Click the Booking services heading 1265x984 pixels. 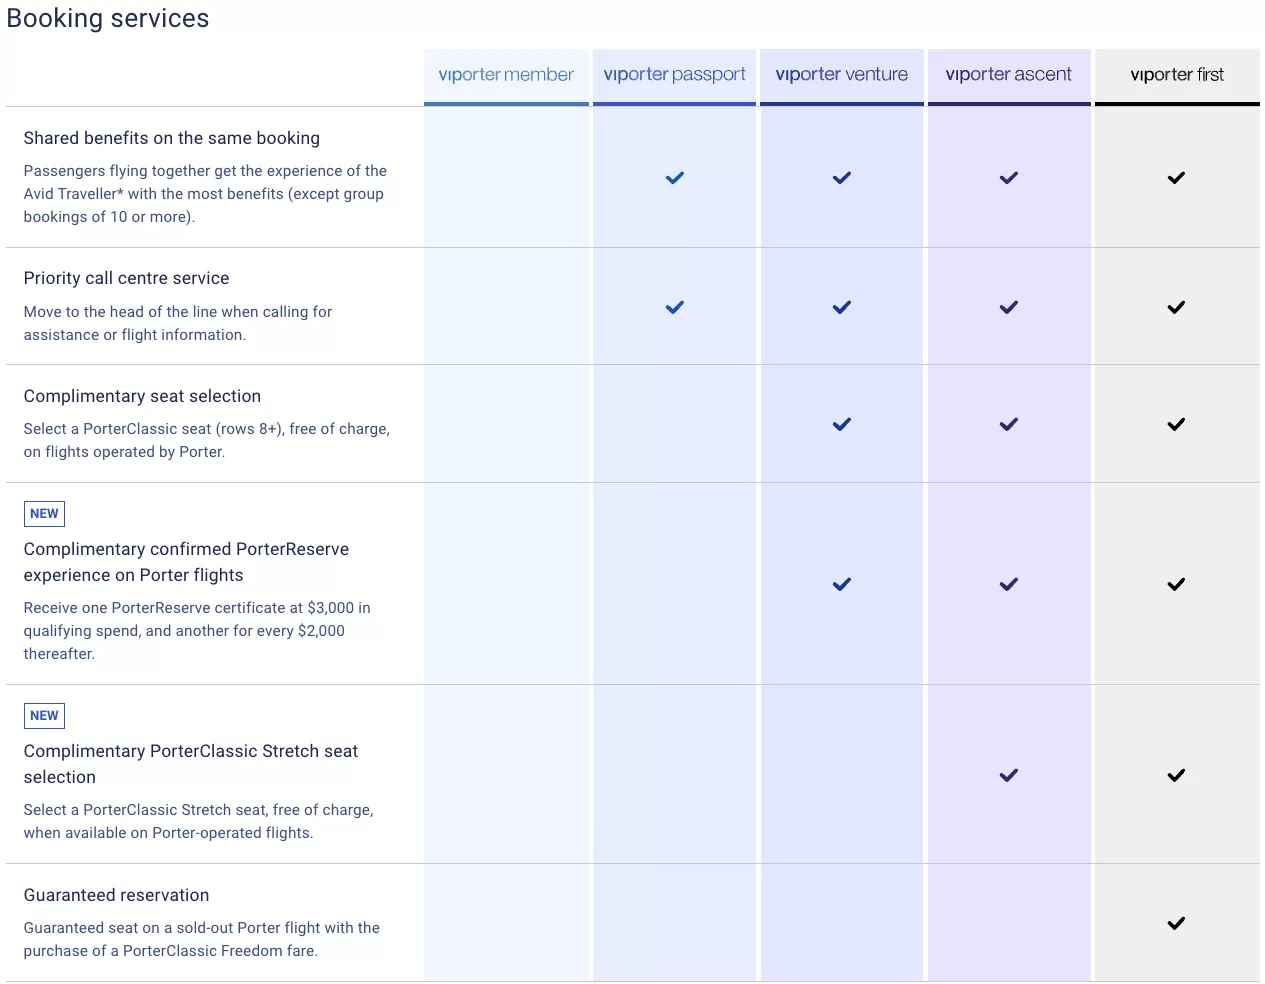(108, 18)
